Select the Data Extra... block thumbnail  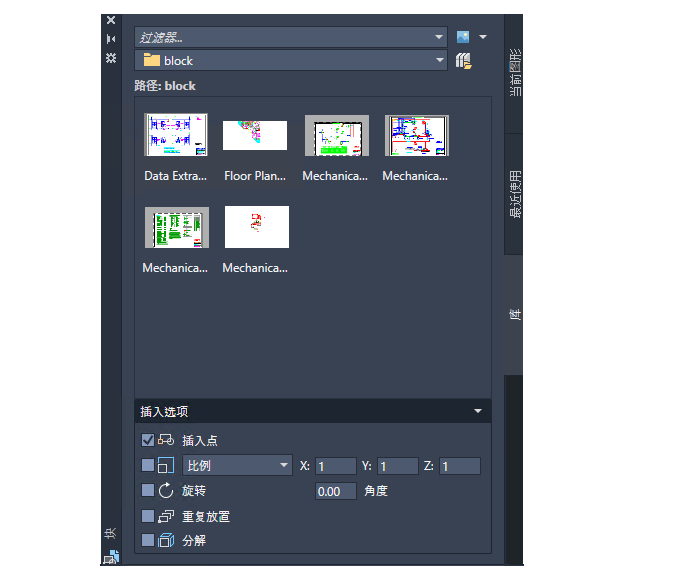coord(176,135)
